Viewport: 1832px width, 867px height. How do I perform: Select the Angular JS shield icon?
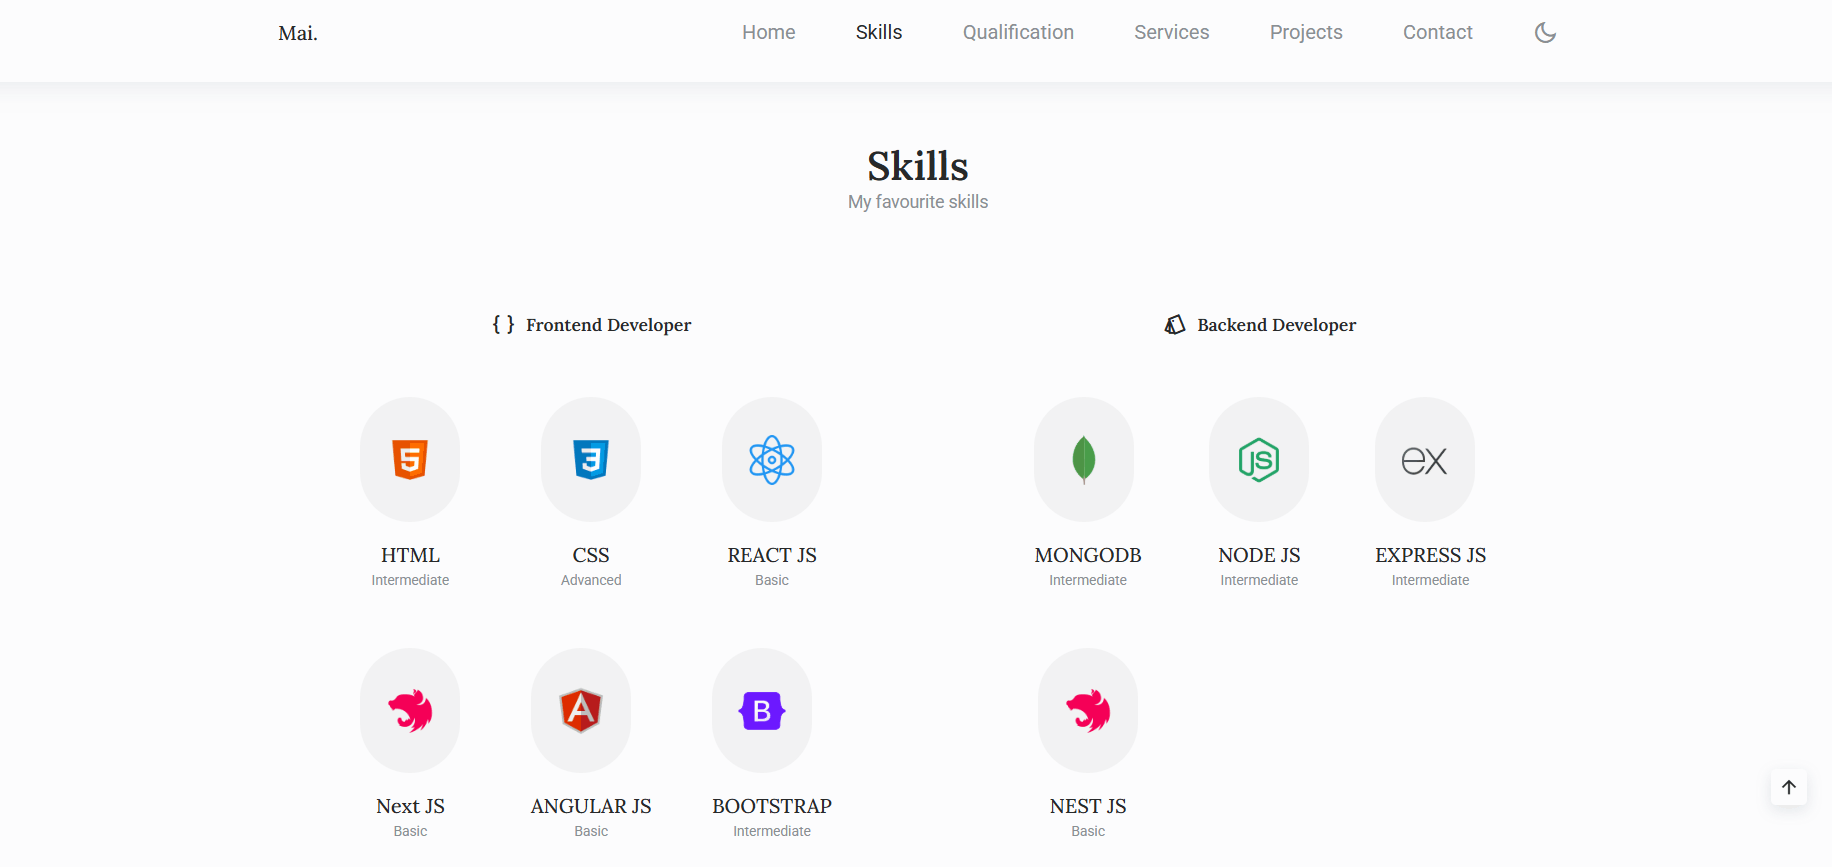point(581,711)
